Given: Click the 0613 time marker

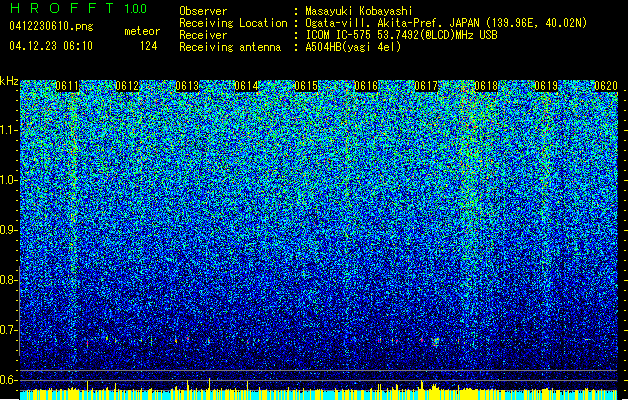Looking at the screenshot, I should (x=187, y=86).
